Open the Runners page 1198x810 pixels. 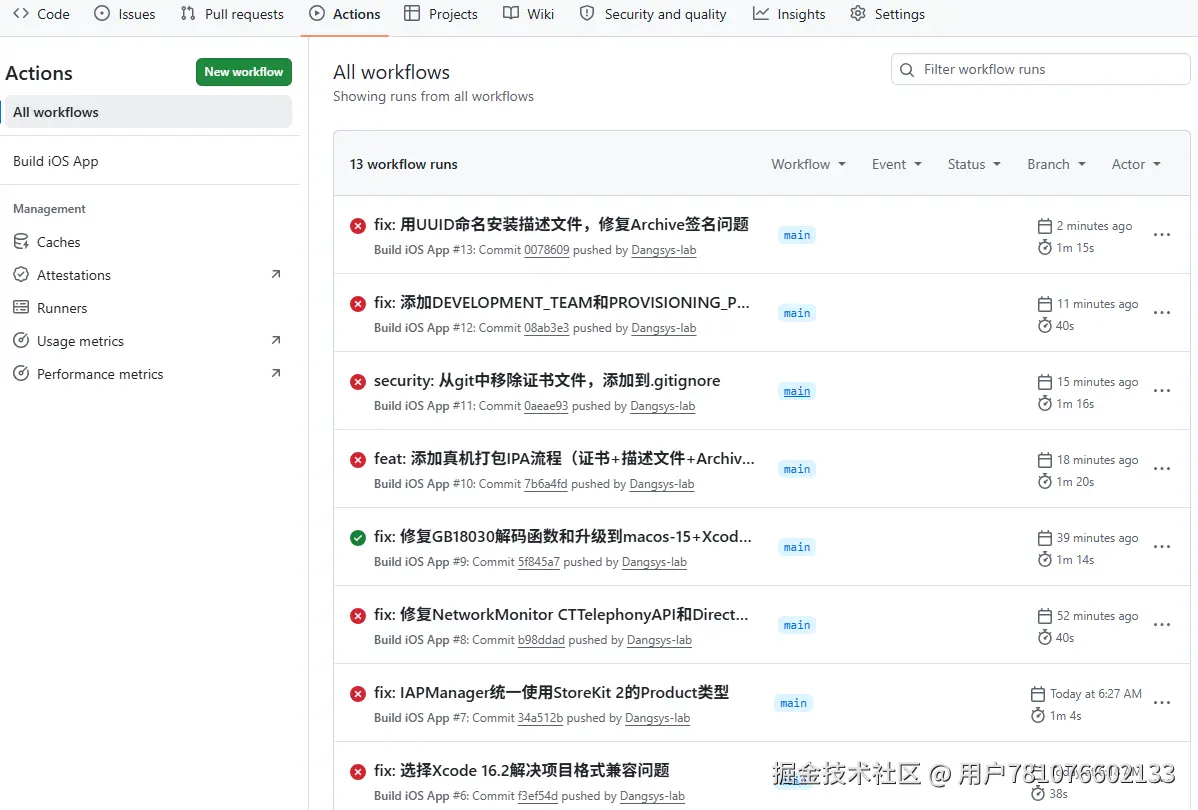pos(62,308)
